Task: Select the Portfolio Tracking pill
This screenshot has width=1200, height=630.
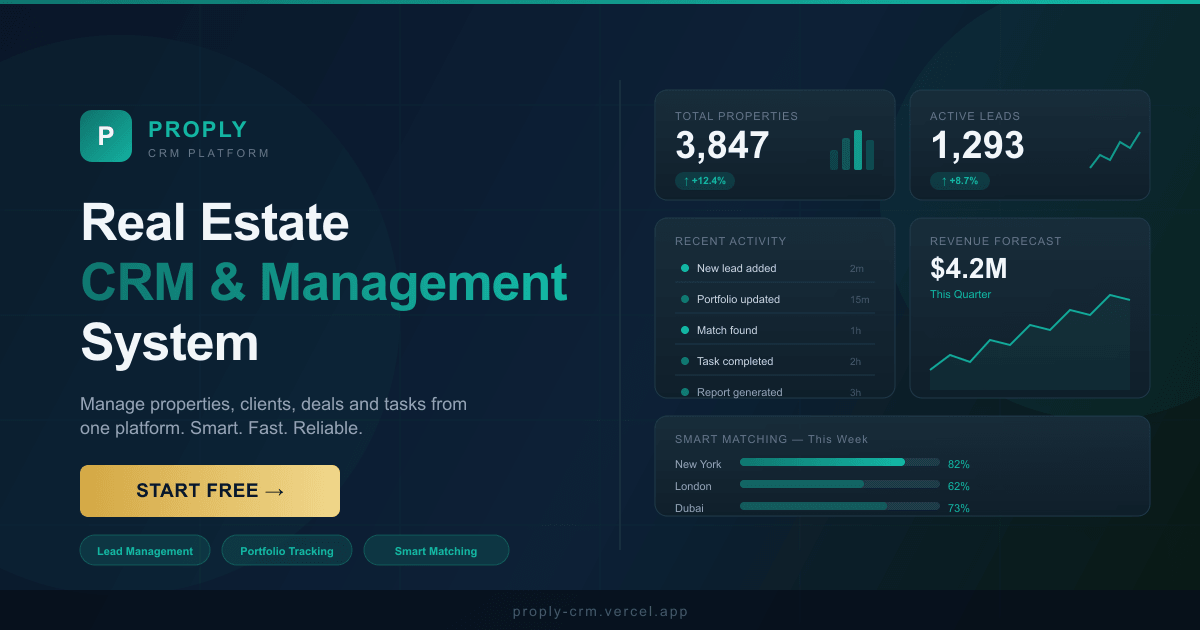Action: pos(287,551)
